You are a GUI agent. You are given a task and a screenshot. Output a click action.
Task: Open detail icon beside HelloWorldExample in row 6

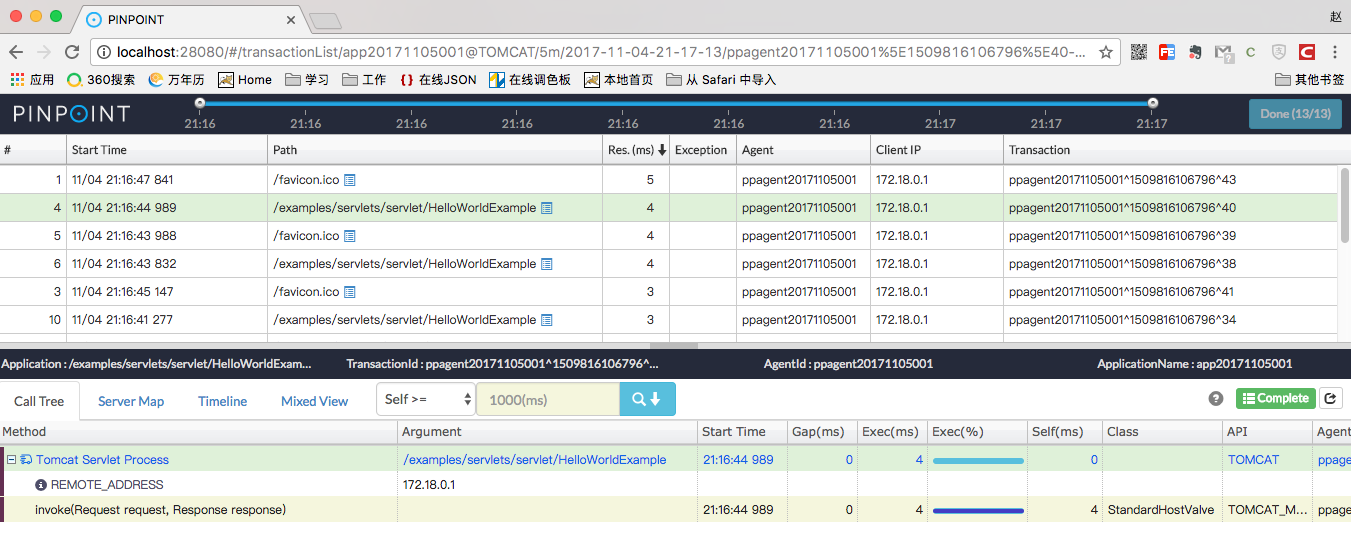tap(547, 264)
